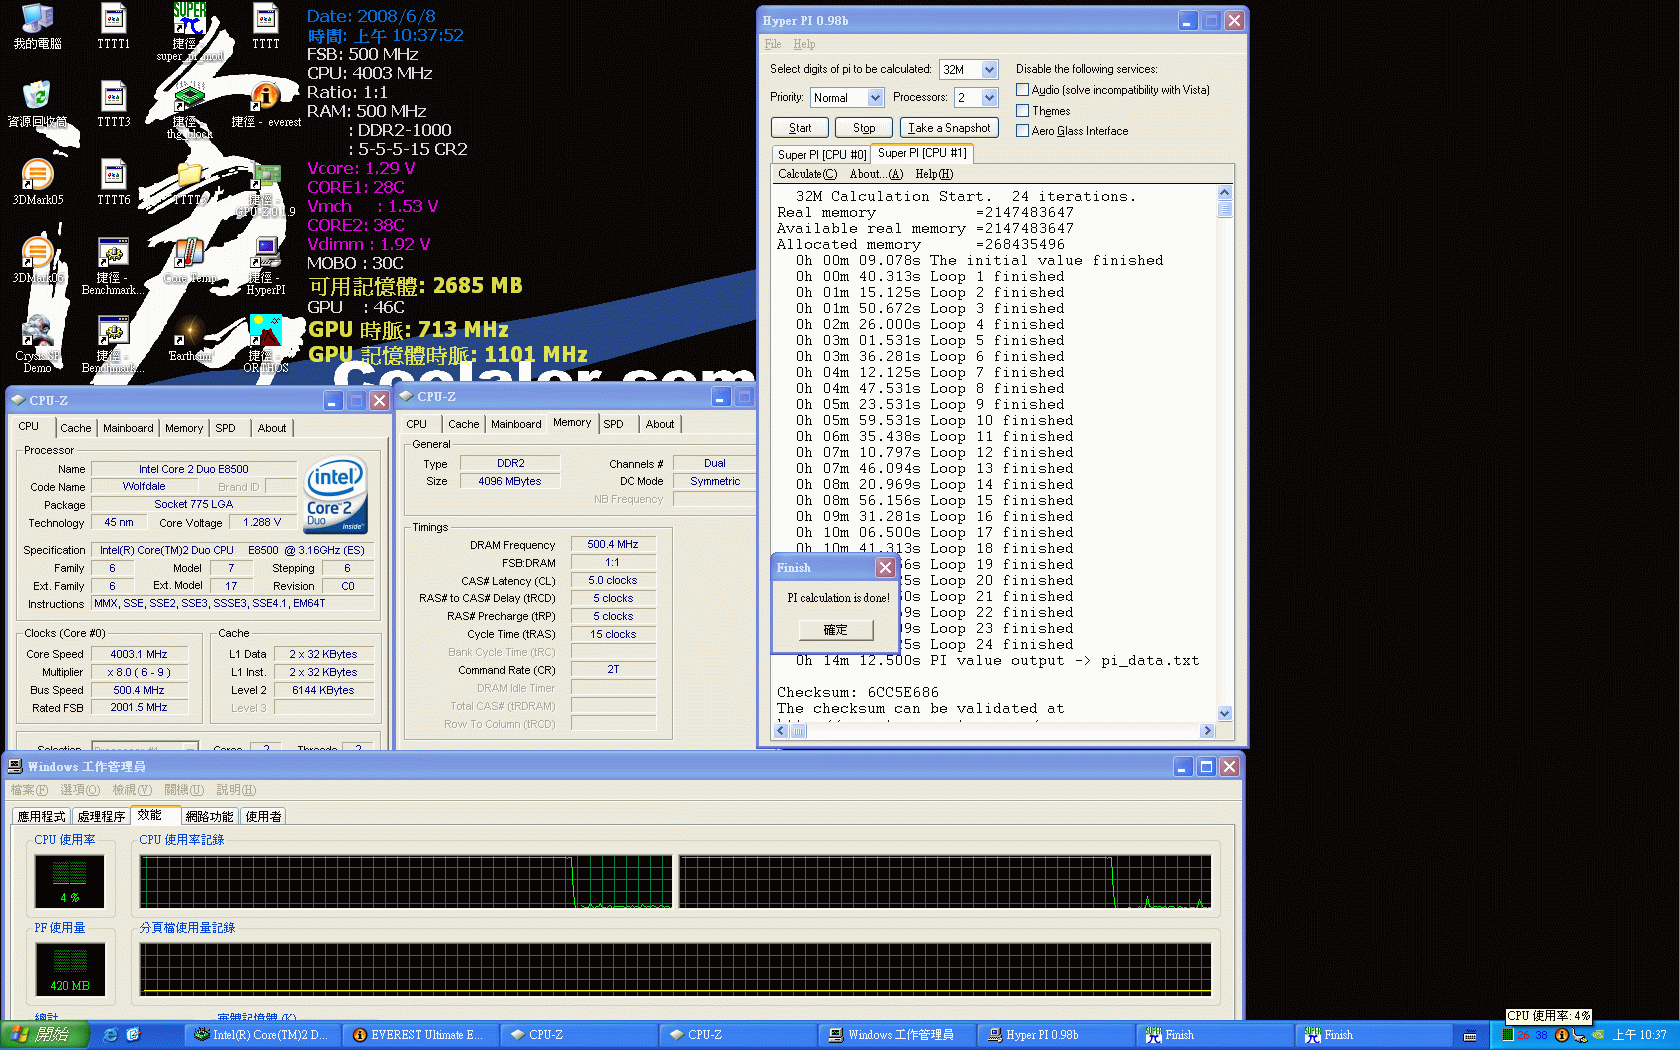Screen dimensions: 1680x1050
Task: Click the Internet Explorer quick launch icon
Action: (x=110, y=1035)
